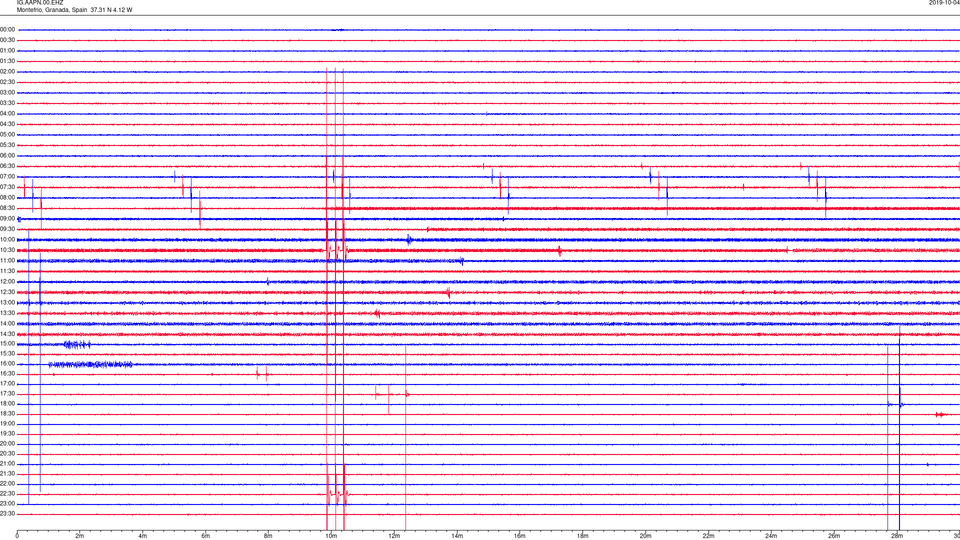Click the 12:30 hour label

[x=7, y=292]
